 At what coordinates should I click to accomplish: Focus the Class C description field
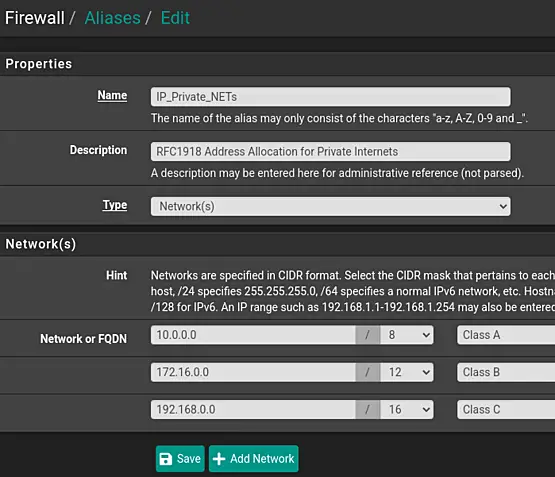coord(506,409)
